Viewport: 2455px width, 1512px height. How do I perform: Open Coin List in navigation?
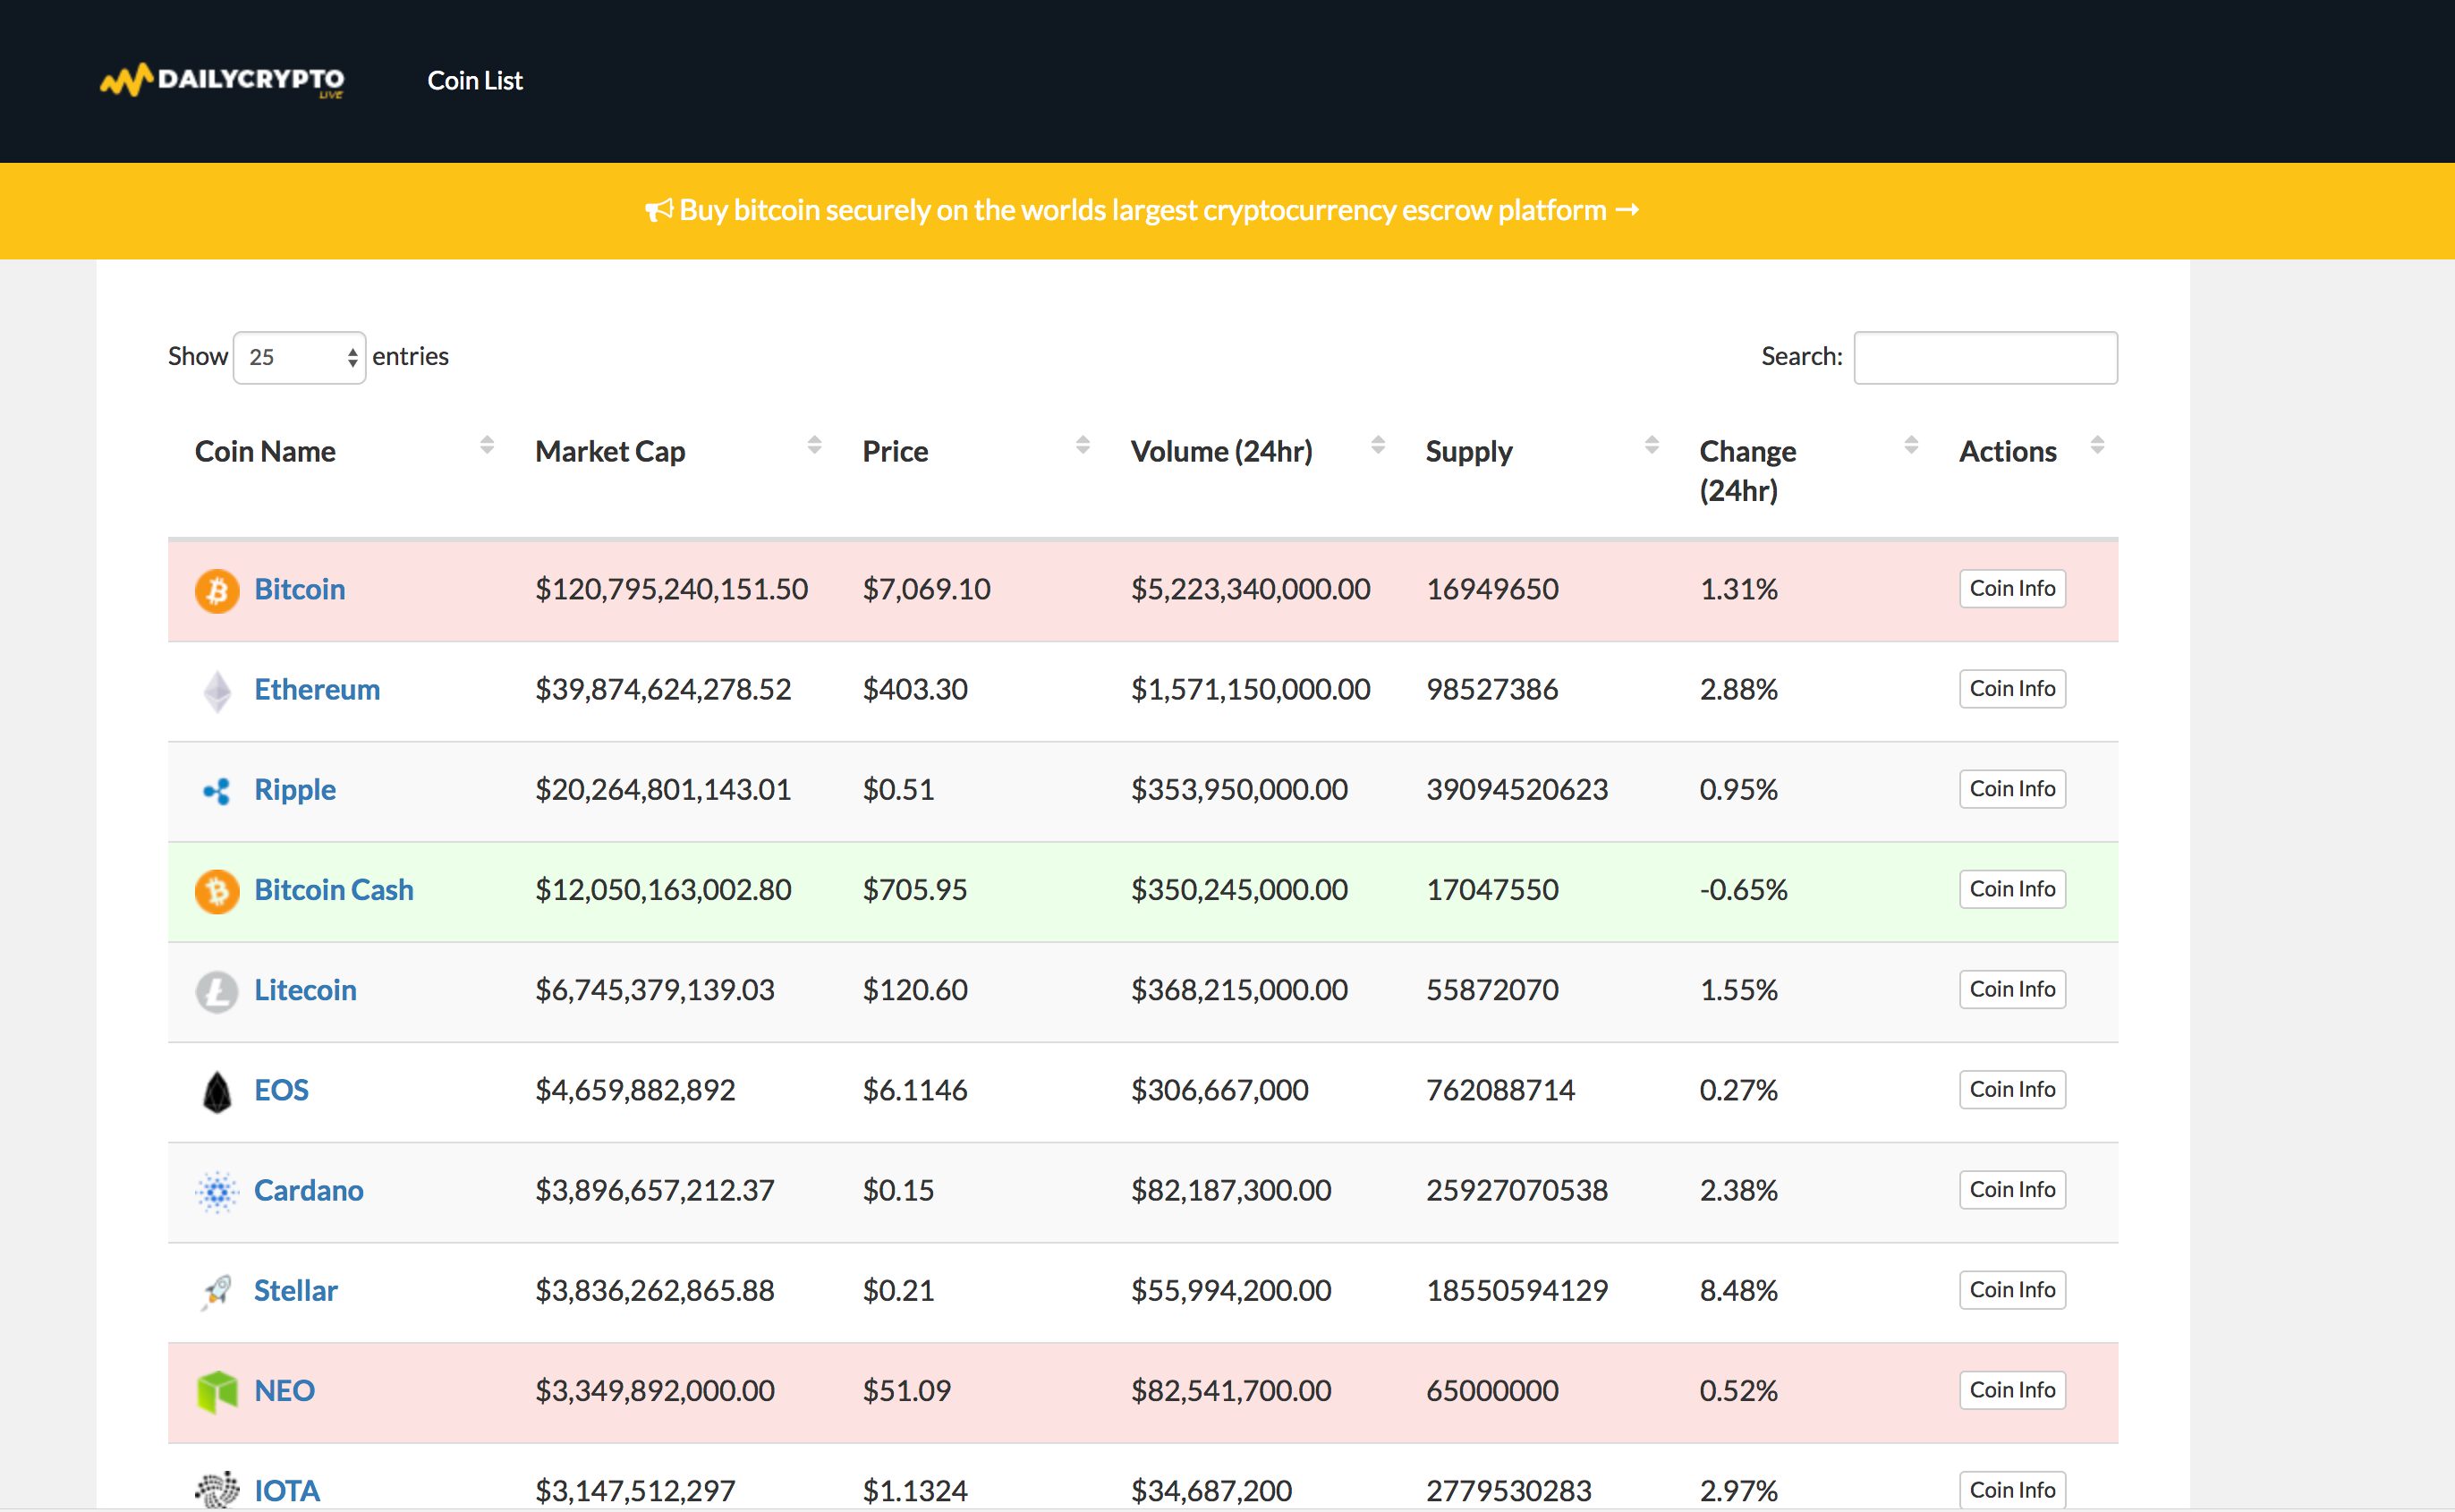pyautogui.click(x=475, y=81)
